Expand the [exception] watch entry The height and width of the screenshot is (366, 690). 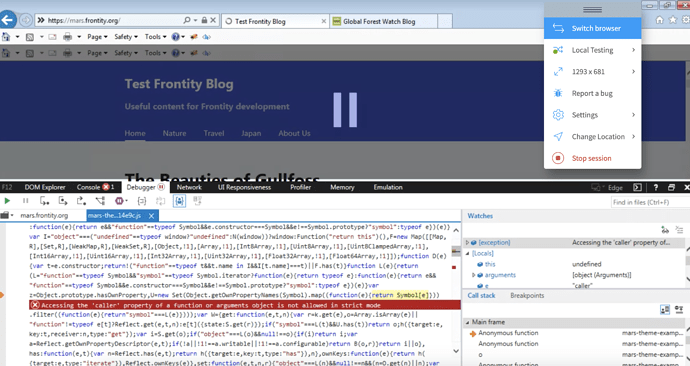pos(467,242)
